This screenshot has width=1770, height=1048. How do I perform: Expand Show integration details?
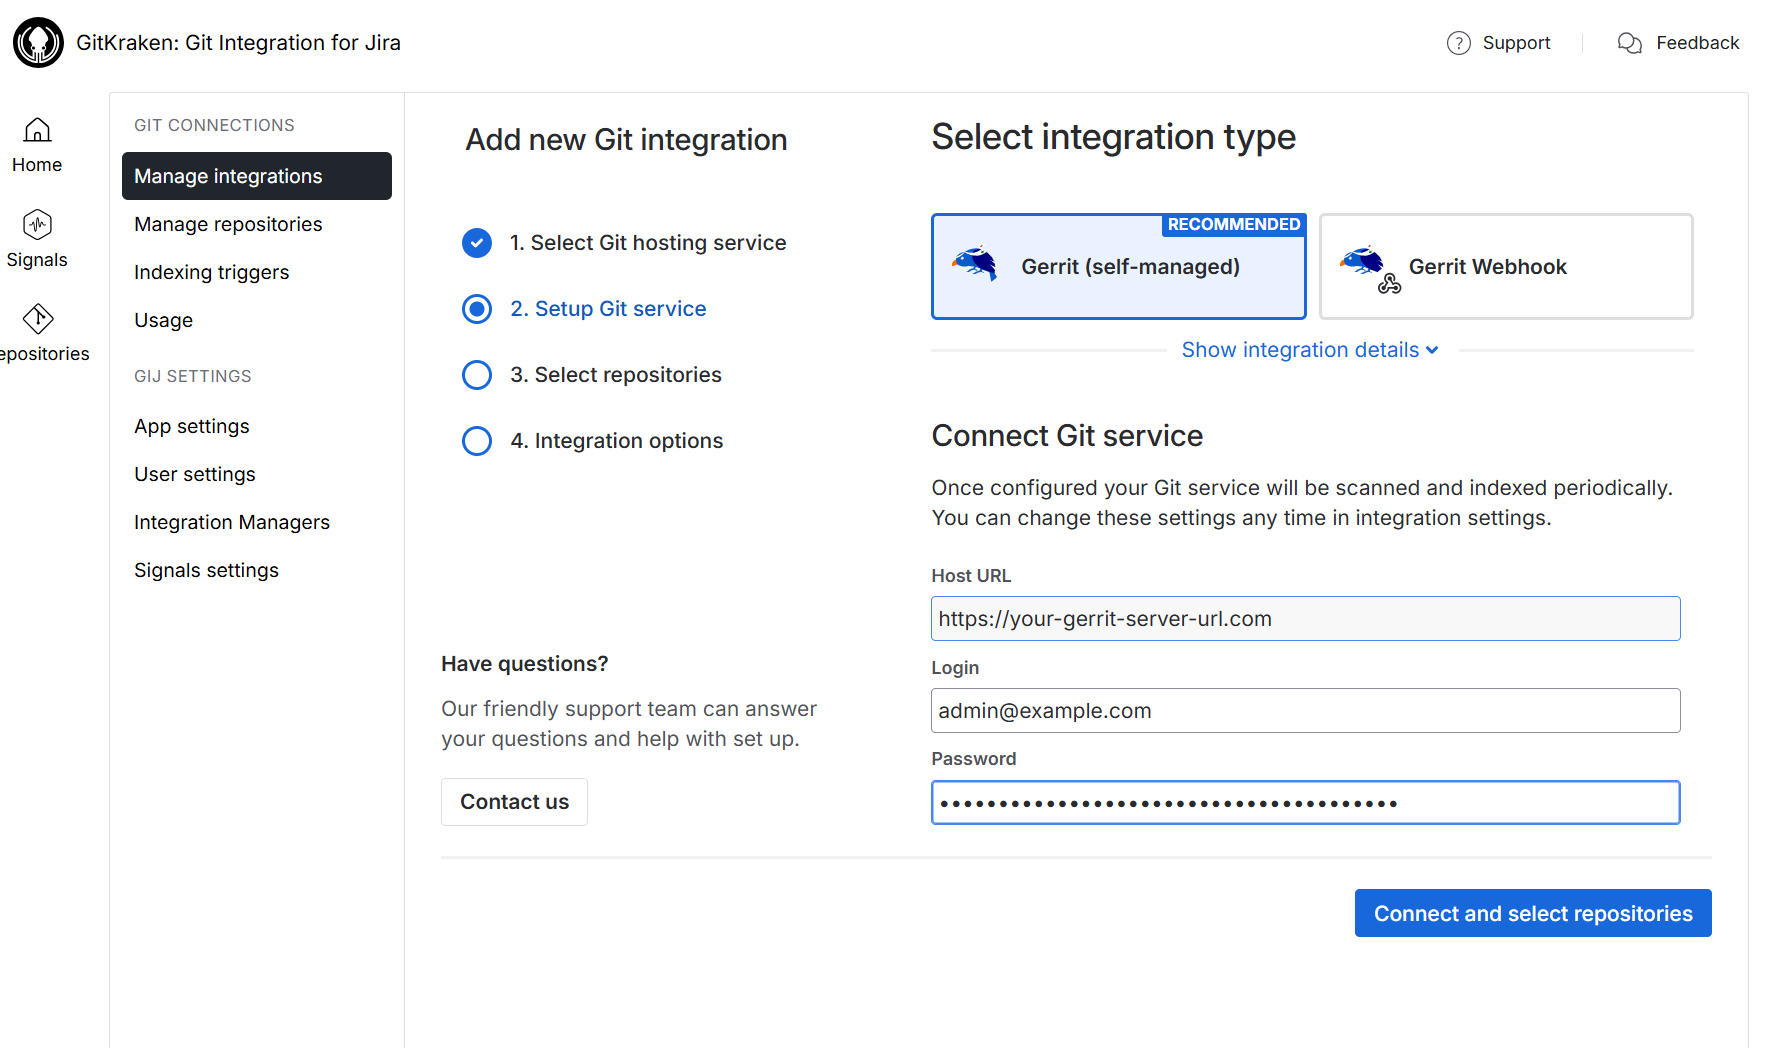[x=1309, y=350]
